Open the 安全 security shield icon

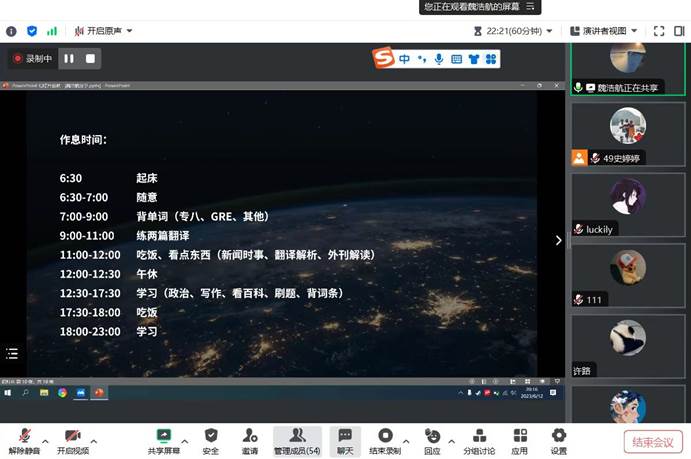coord(210,437)
